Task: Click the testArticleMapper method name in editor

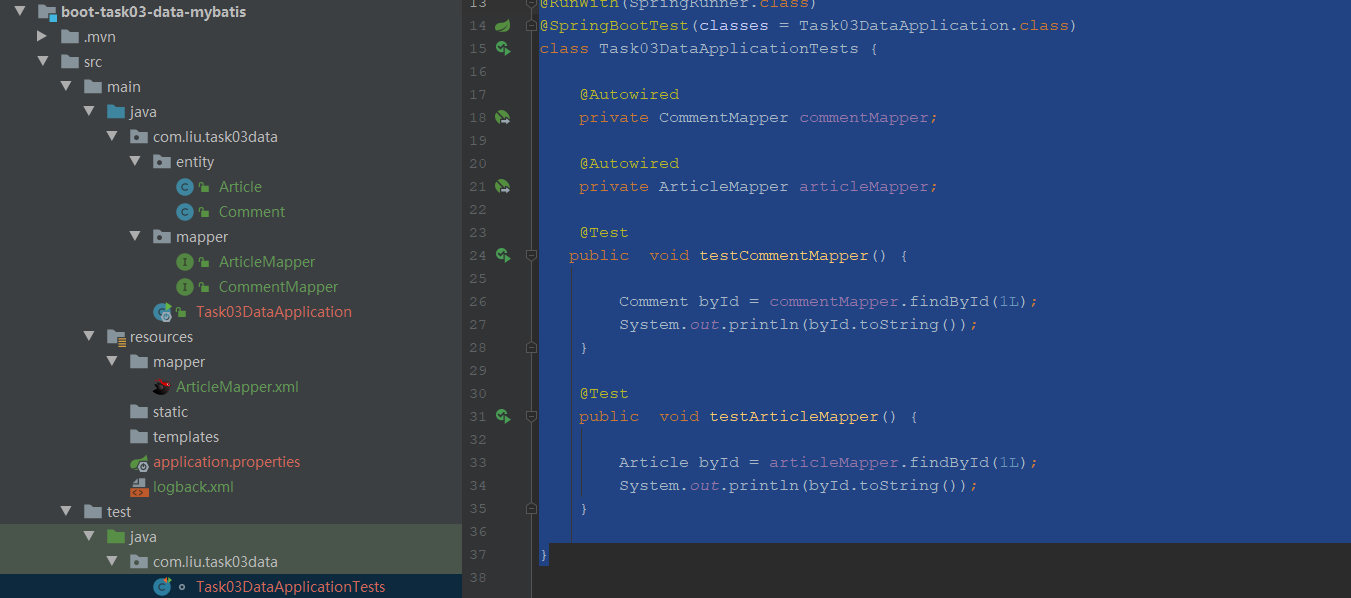Action: (x=794, y=417)
